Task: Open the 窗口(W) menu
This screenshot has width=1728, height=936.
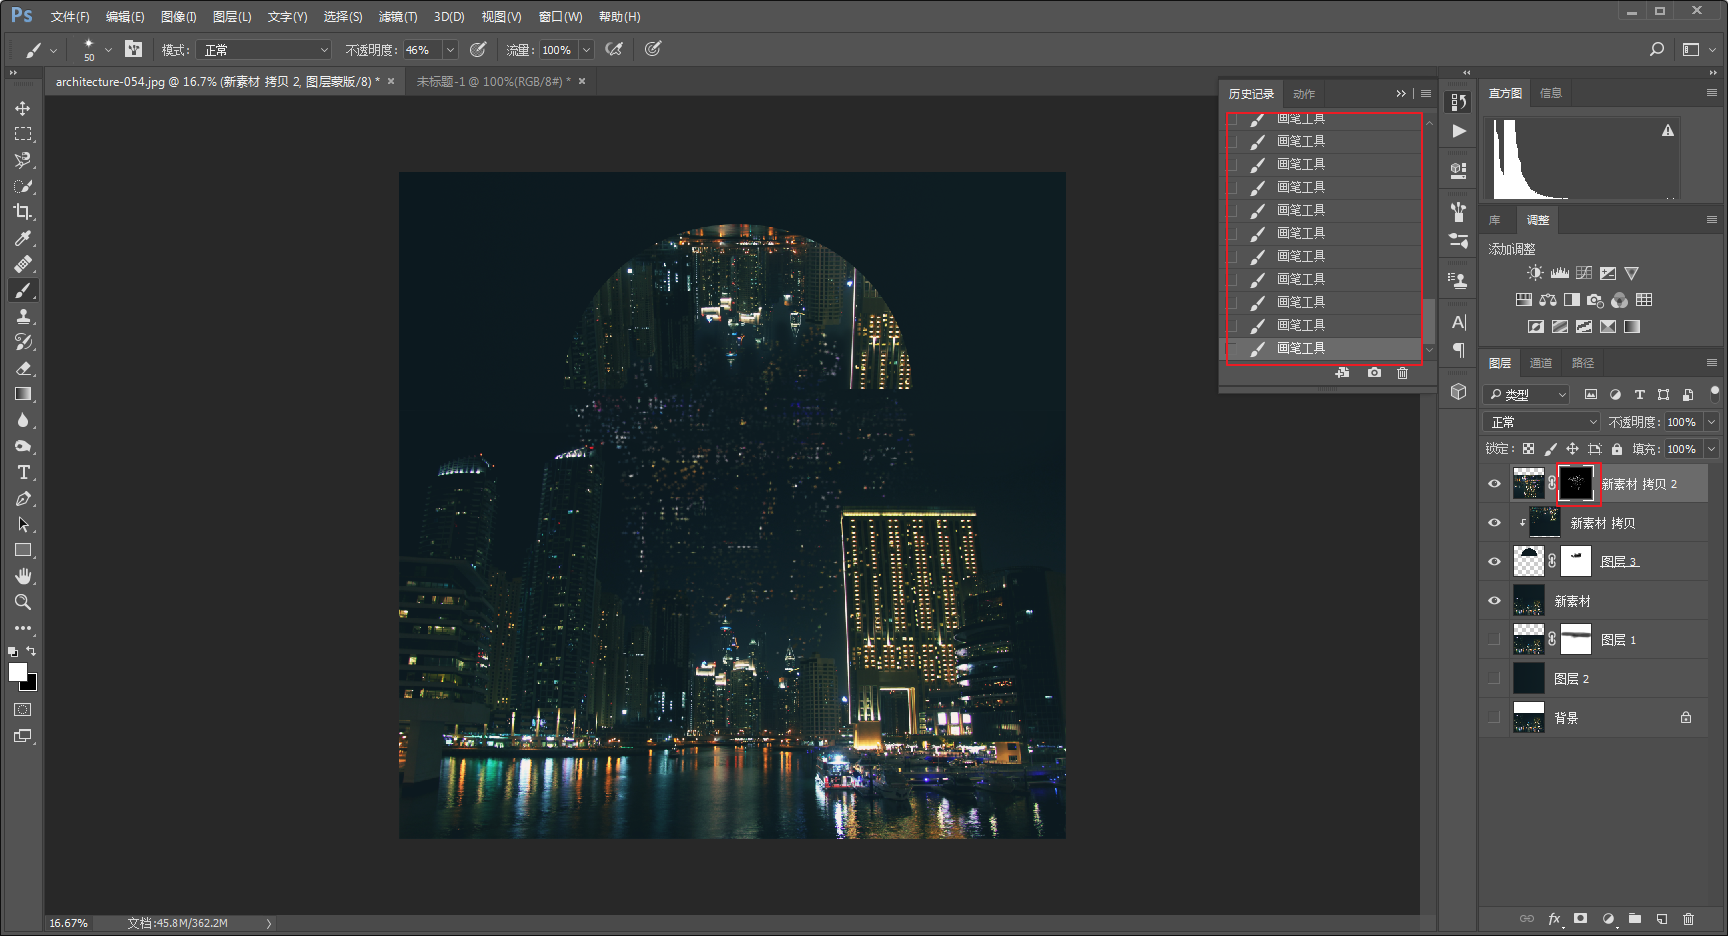Action: 560,17
